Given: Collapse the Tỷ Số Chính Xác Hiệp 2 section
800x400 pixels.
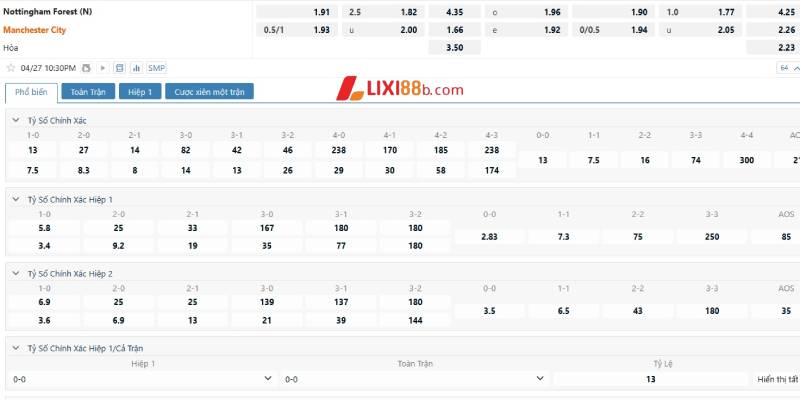Looking at the screenshot, I should [14, 273].
